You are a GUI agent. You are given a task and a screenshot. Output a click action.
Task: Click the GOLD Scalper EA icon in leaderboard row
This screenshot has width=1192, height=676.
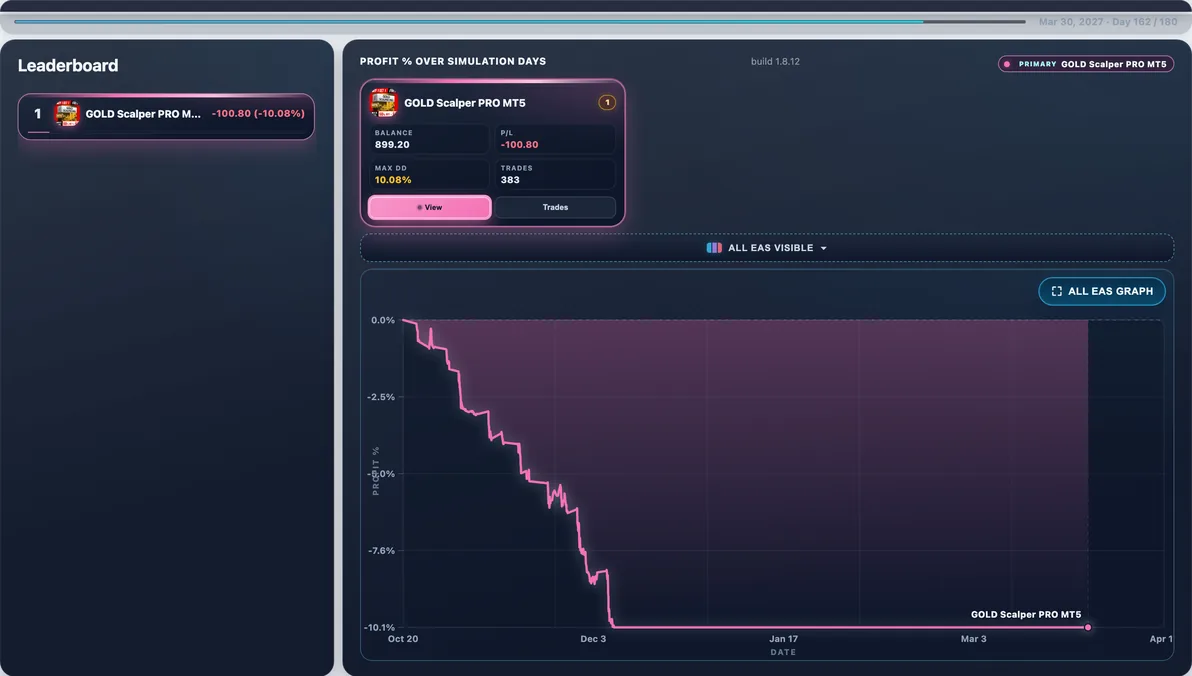pyautogui.click(x=67, y=113)
